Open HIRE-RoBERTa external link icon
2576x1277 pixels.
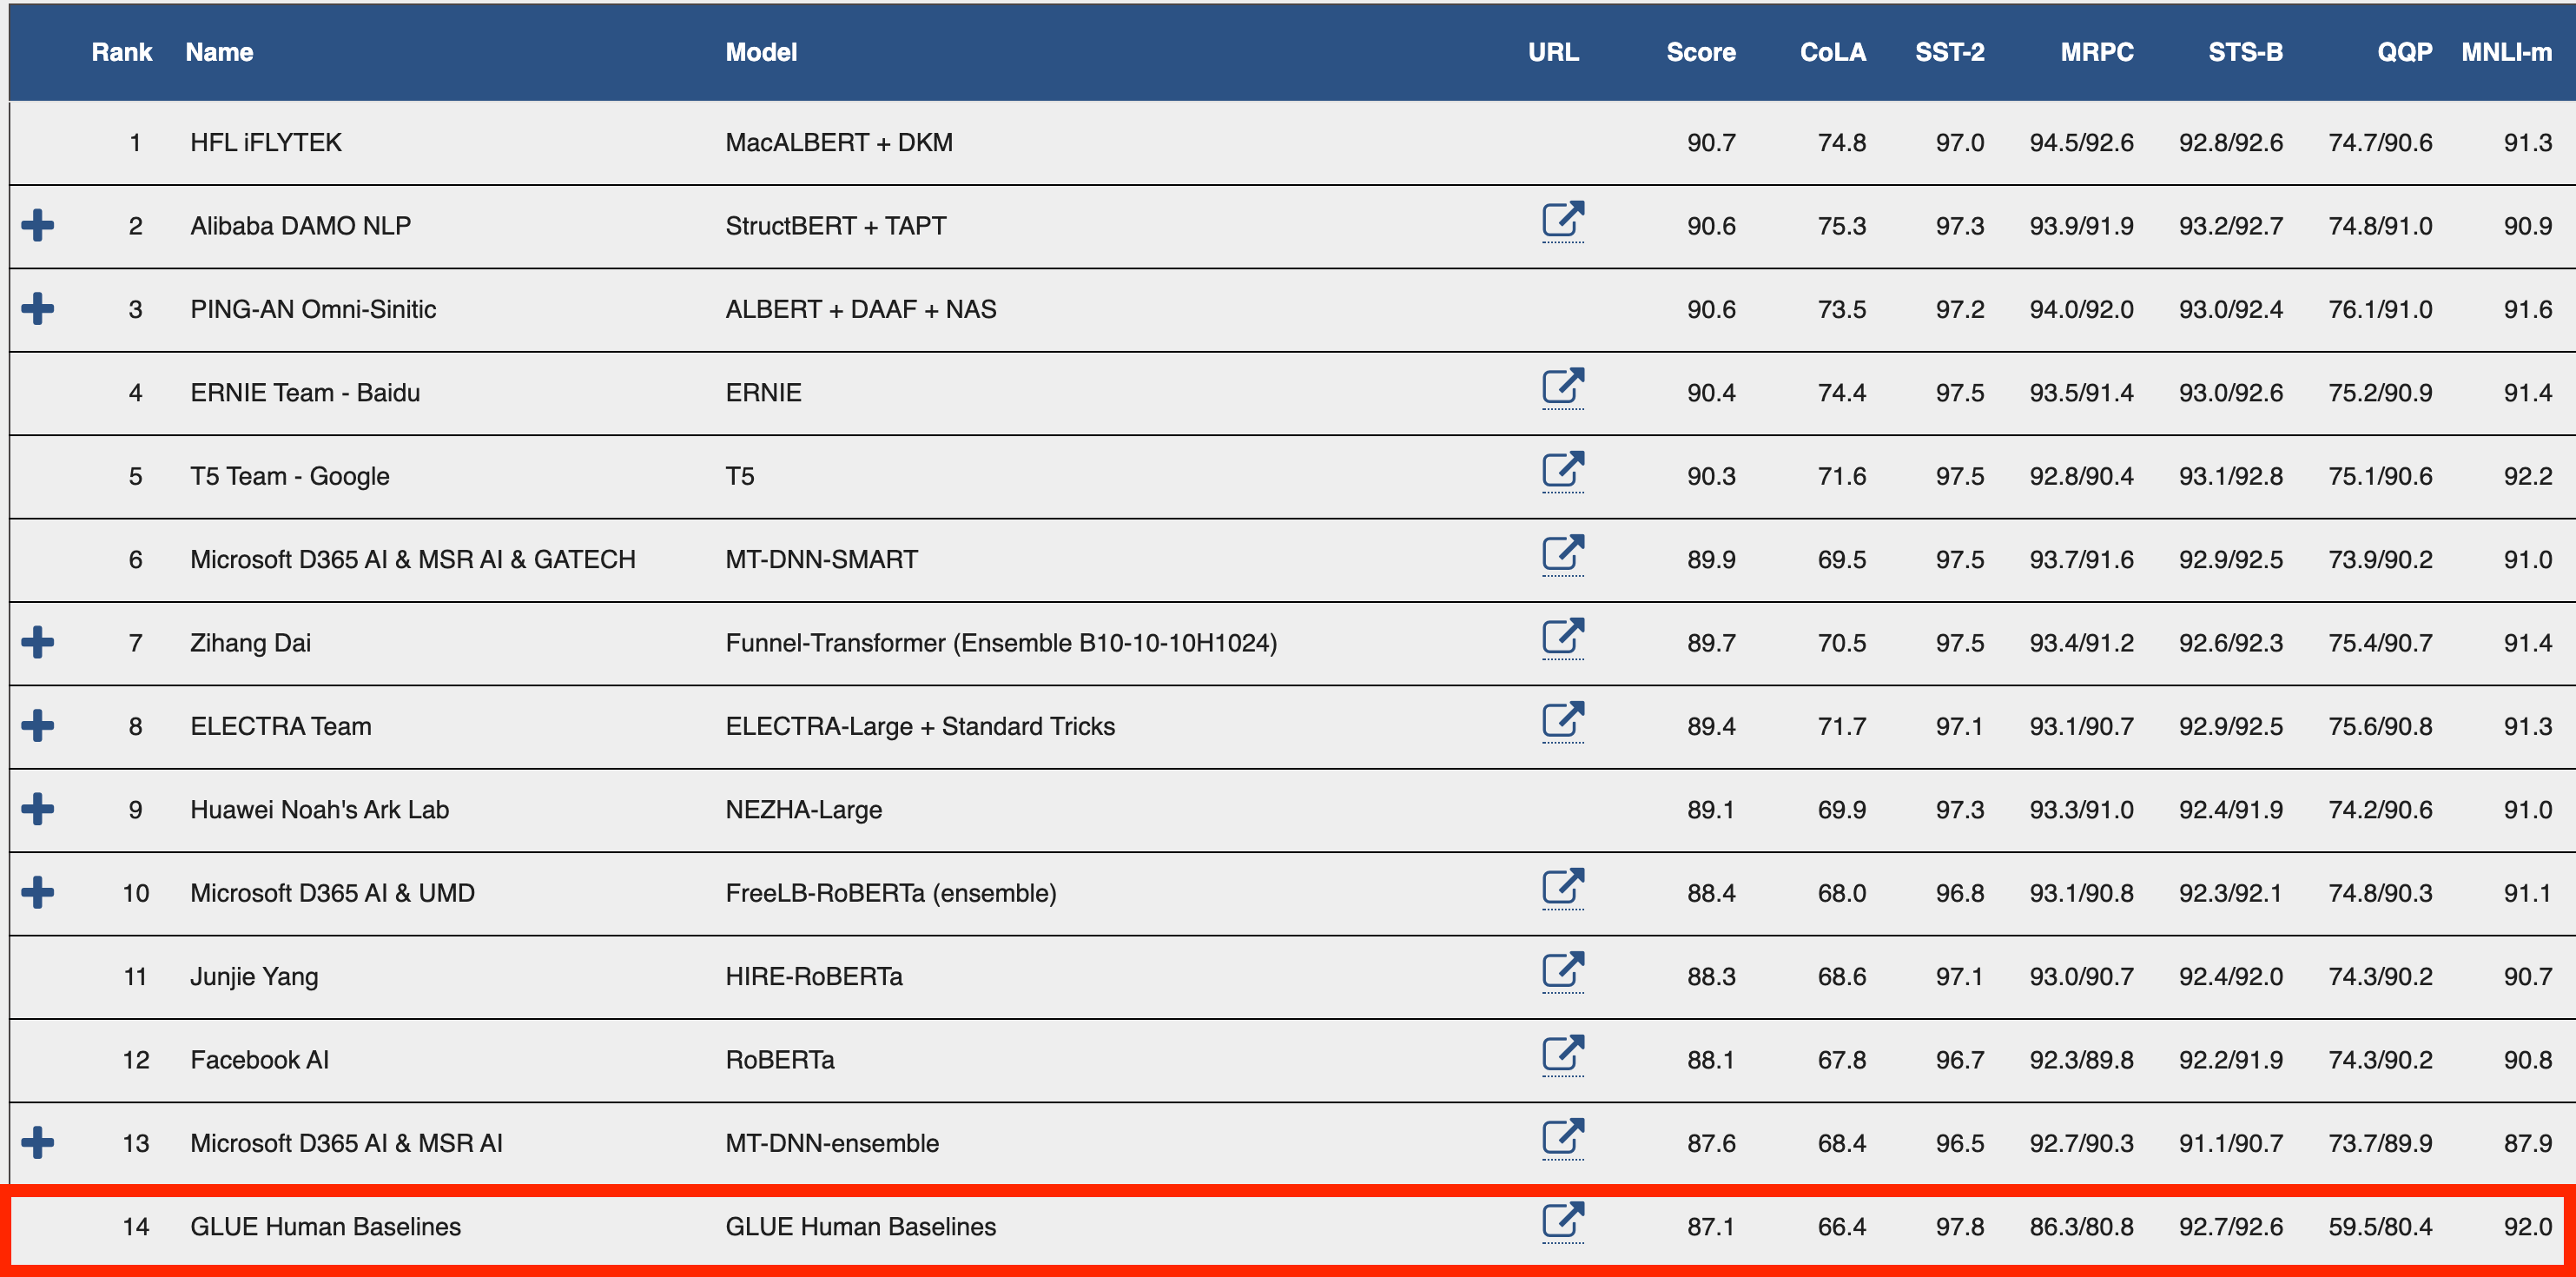1562,971
